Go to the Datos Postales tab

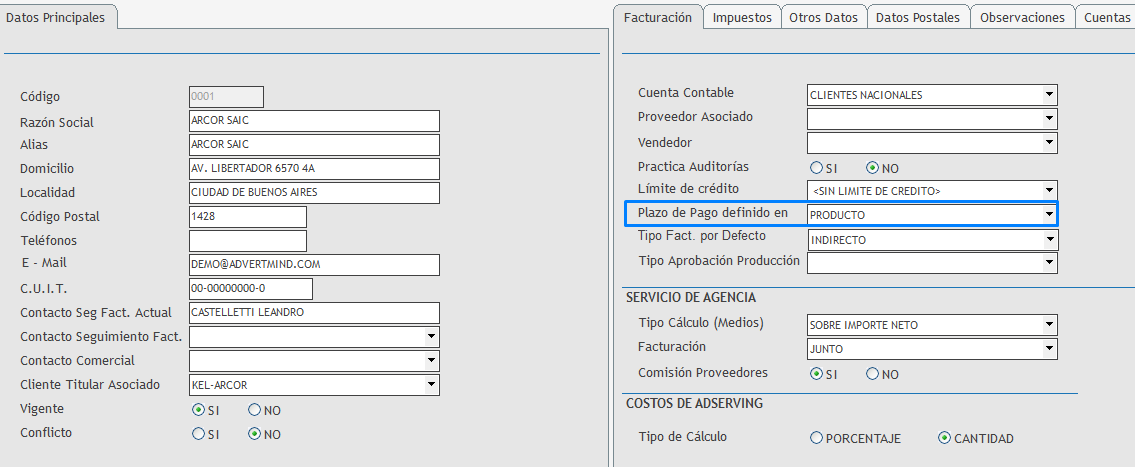tap(917, 18)
